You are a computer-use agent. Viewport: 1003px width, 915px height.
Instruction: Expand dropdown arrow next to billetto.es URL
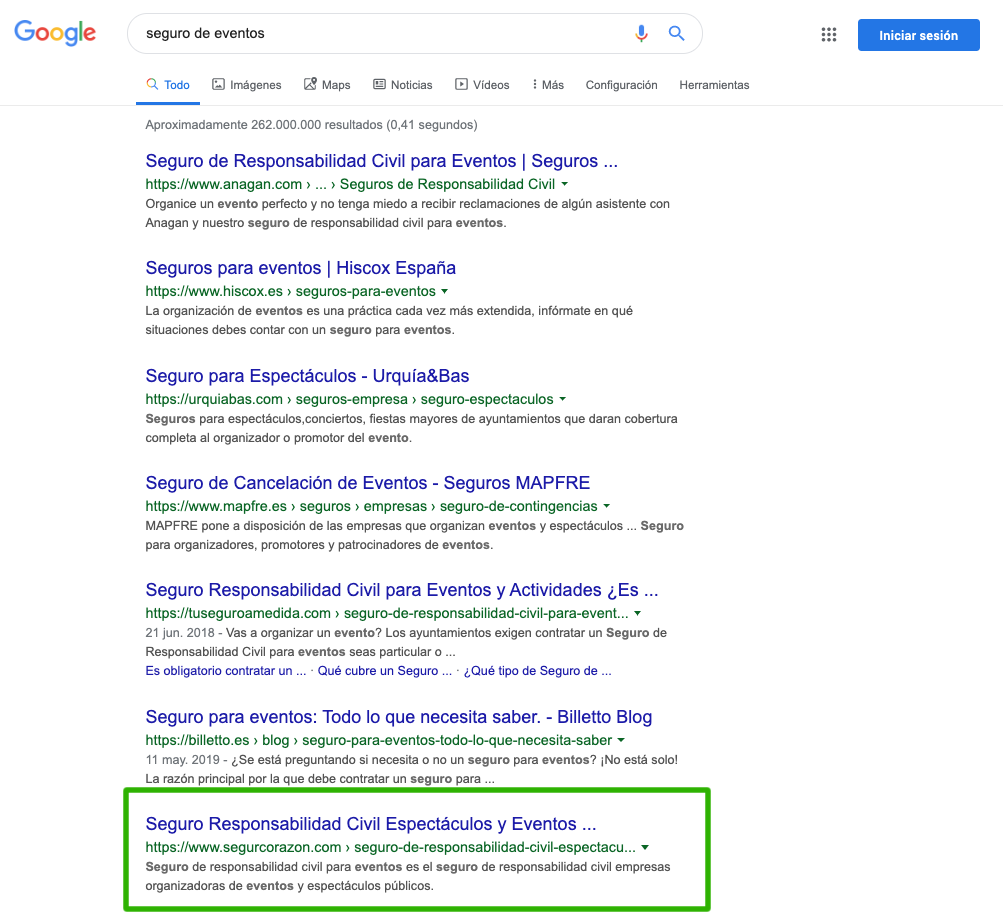point(620,740)
